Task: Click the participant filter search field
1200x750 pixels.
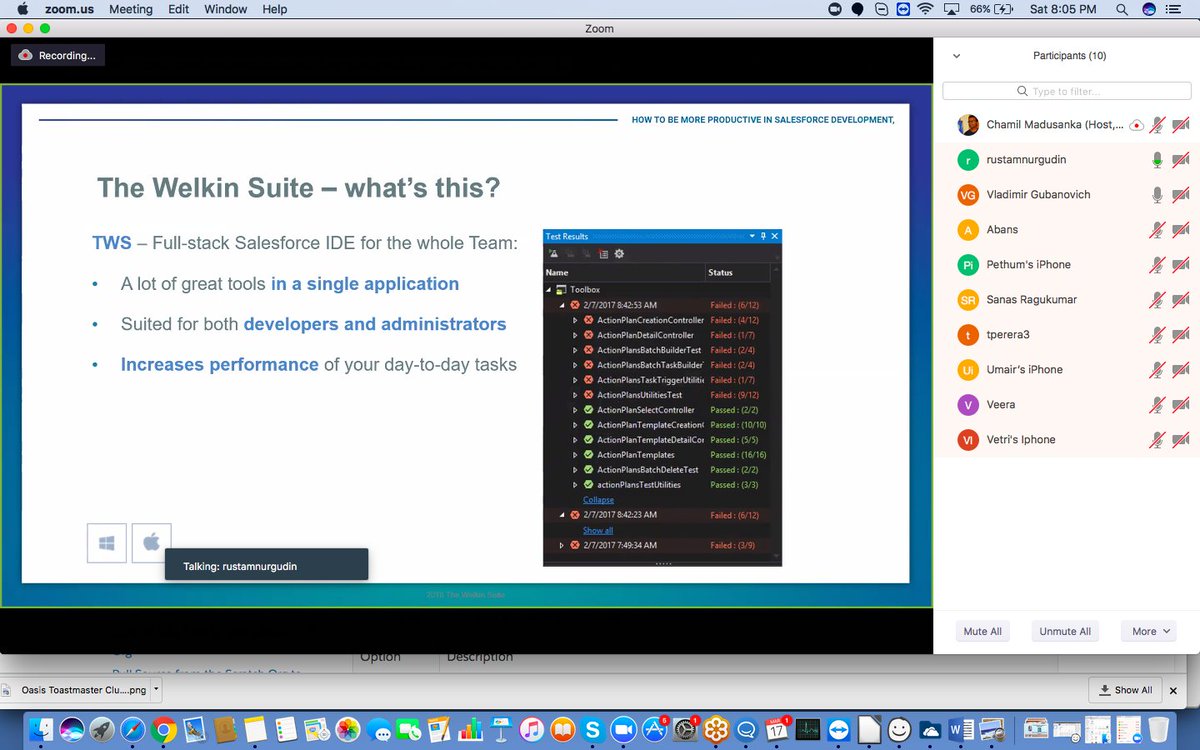Action: pyautogui.click(x=1066, y=91)
